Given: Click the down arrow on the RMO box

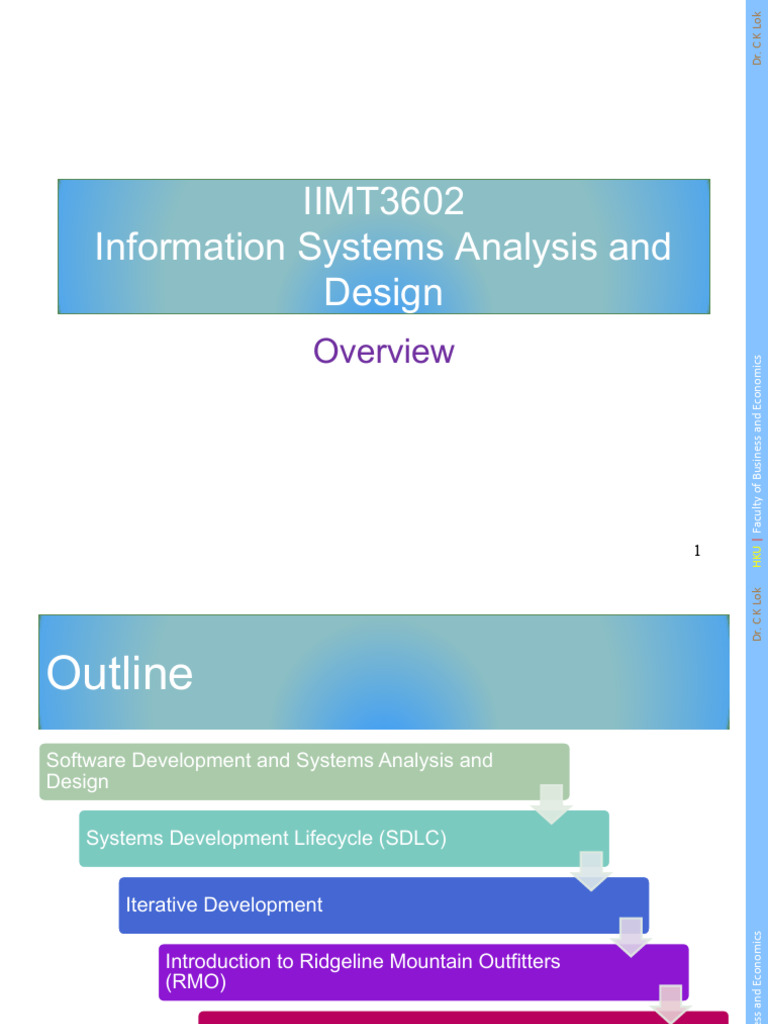Looking at the screenshot, I should pos(671,1004).
